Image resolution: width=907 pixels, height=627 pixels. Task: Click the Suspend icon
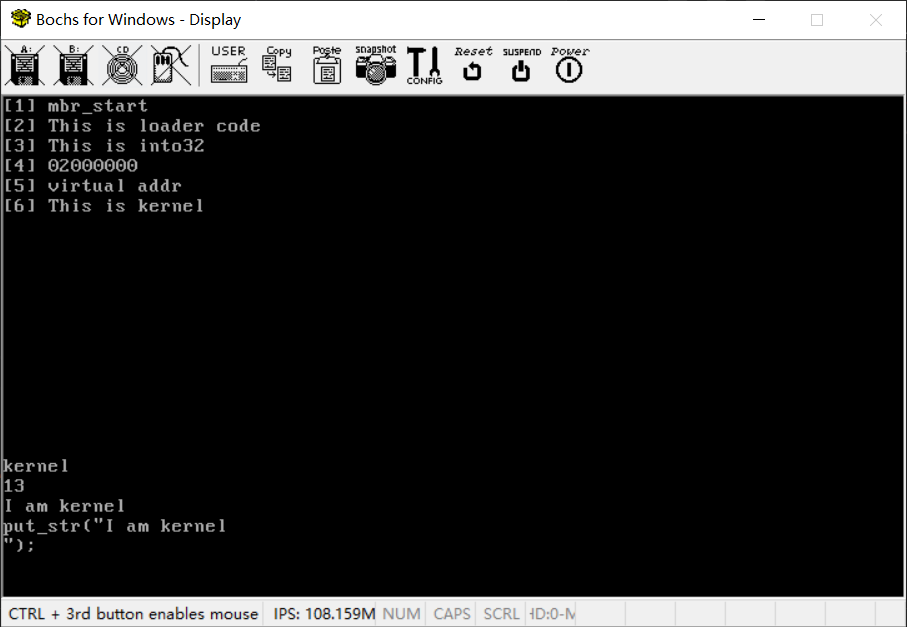click(x=521, y=64)
